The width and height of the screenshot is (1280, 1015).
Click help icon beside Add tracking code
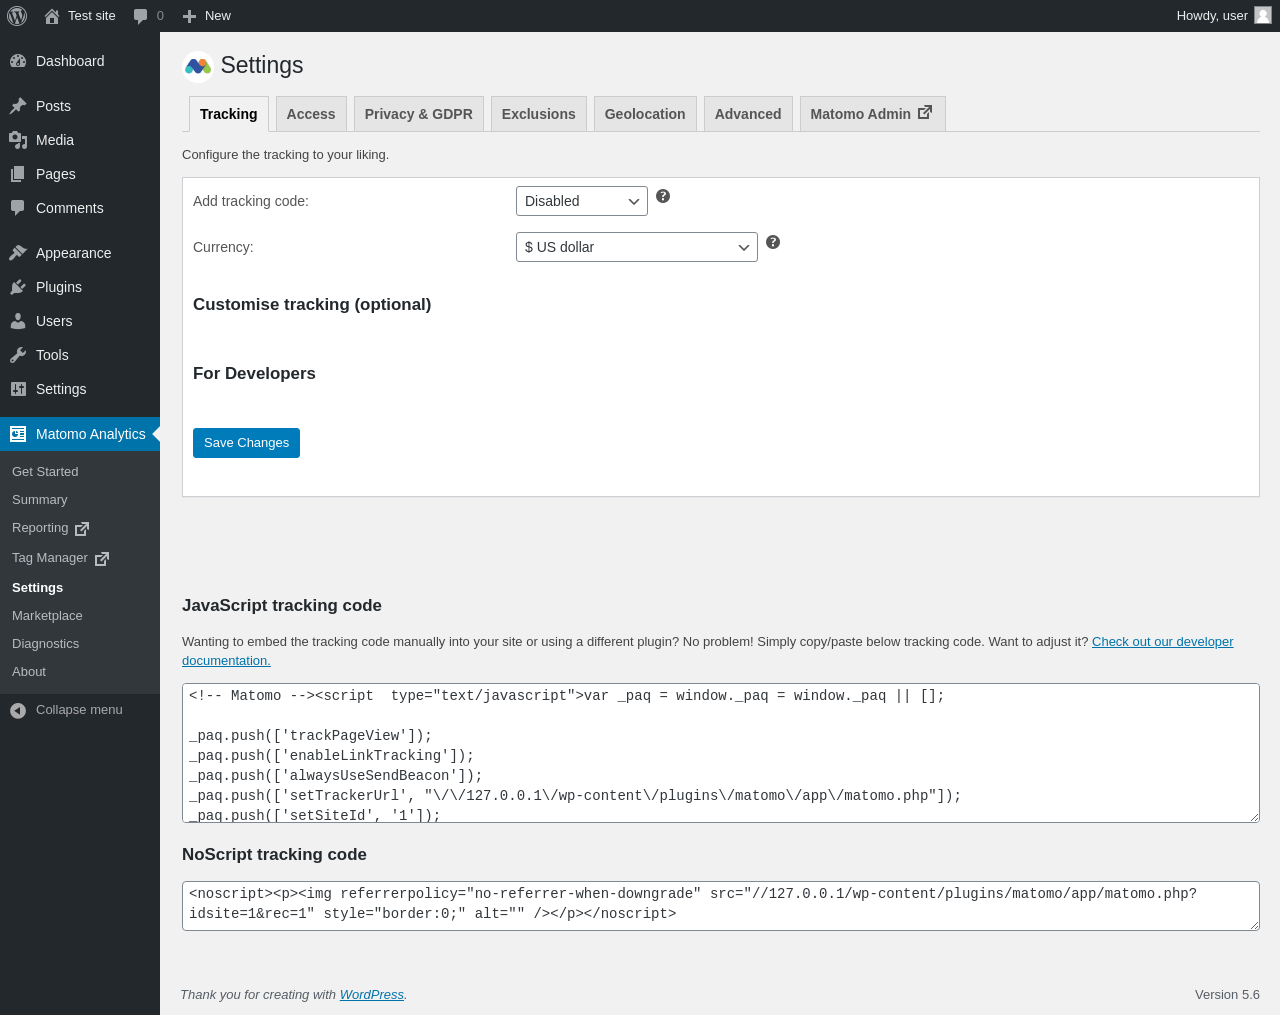pos(663,196)
